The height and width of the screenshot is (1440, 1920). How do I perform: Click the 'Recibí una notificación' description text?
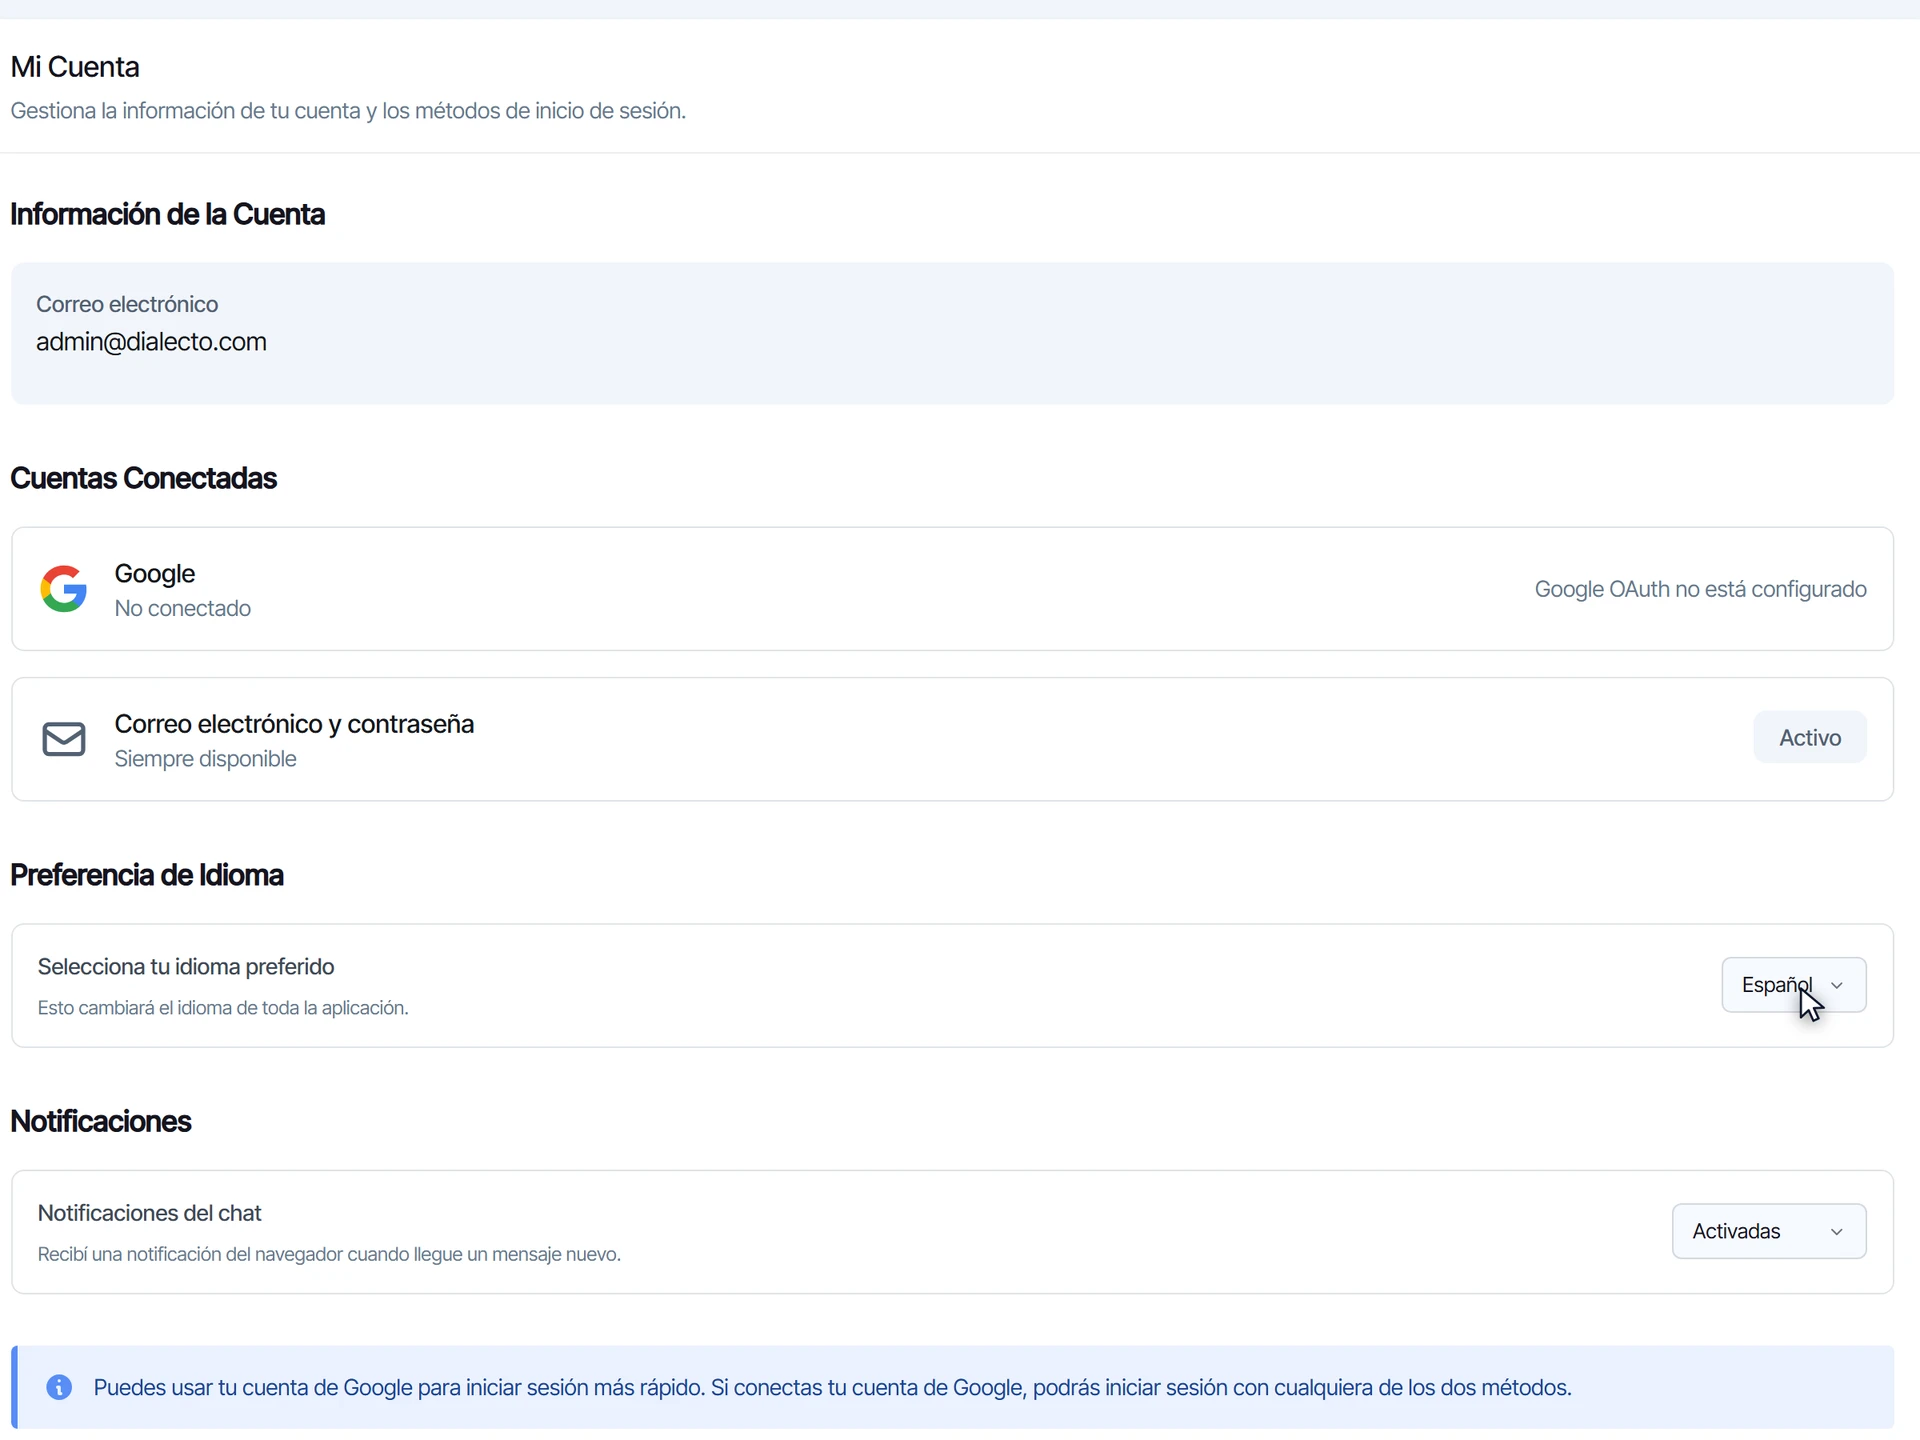click(x=329, y=1254)
